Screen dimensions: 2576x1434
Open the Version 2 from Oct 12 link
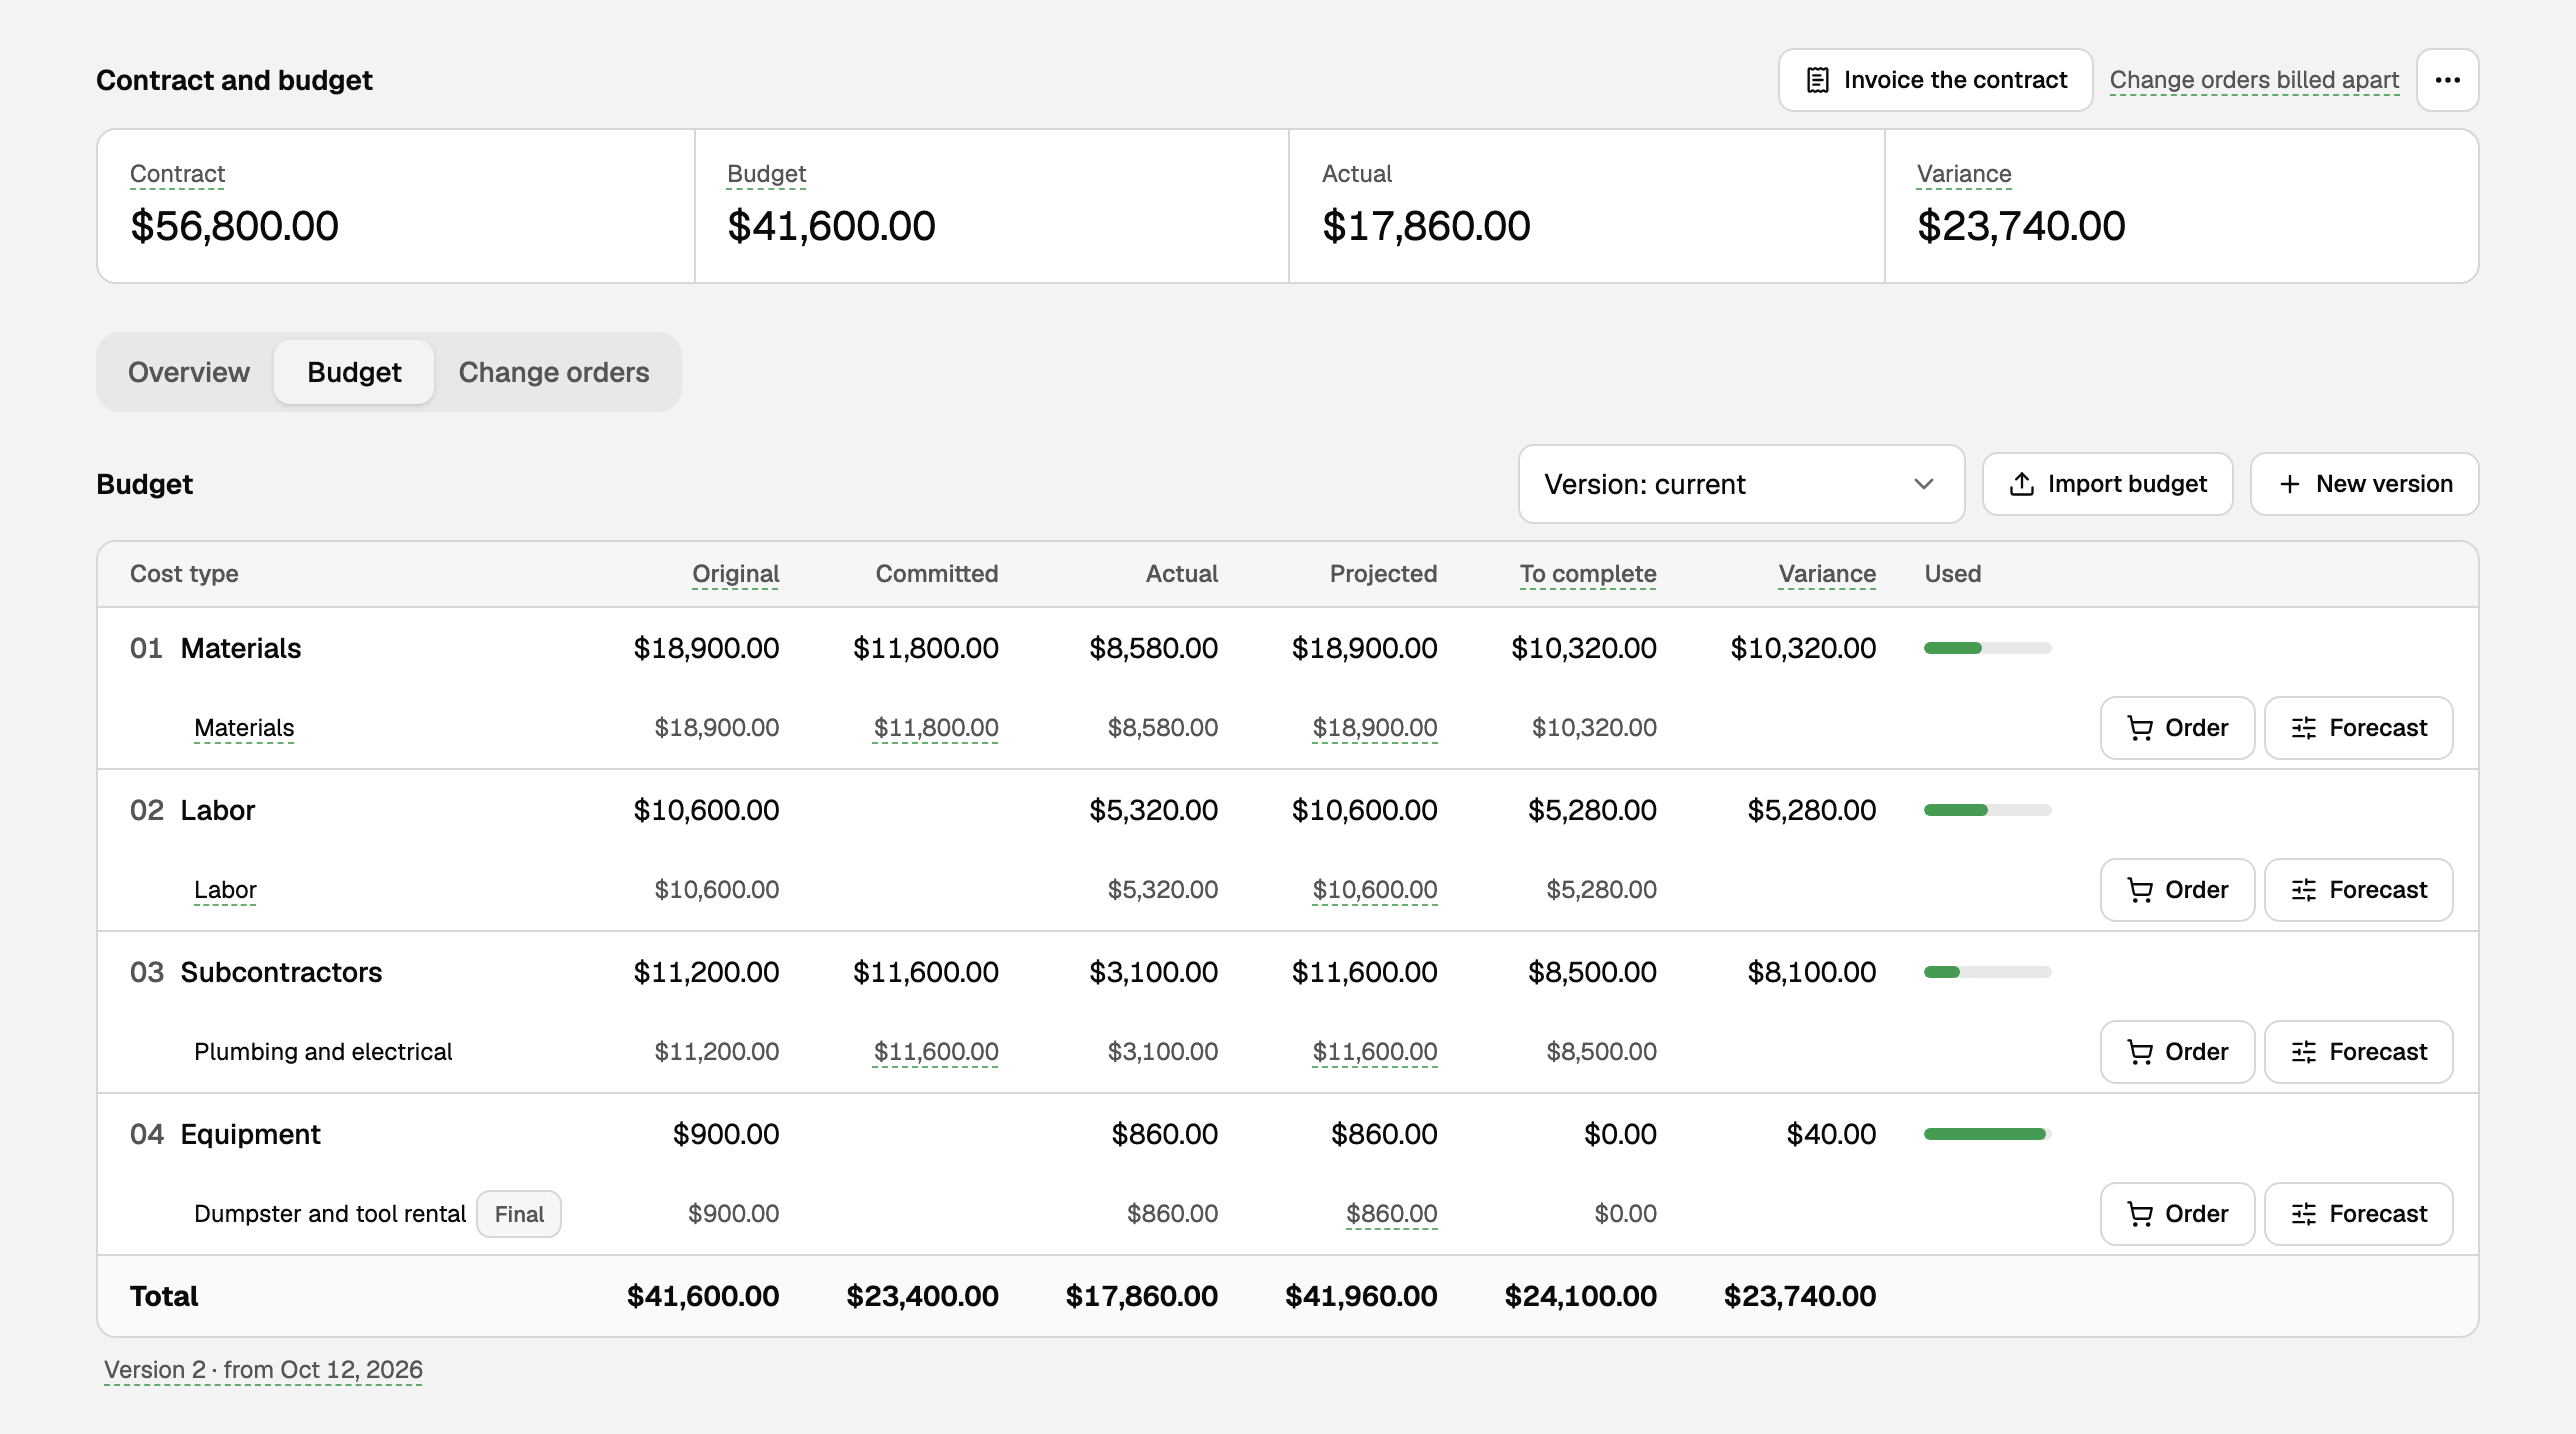tap(263, 1370)
